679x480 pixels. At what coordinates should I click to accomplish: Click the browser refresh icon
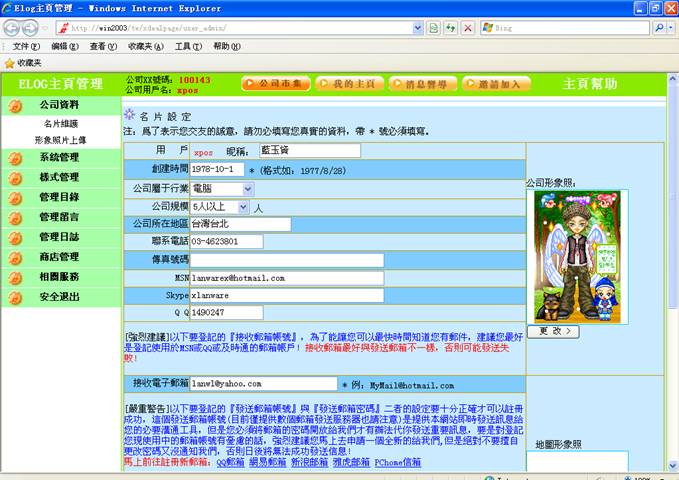pos(451,27)
